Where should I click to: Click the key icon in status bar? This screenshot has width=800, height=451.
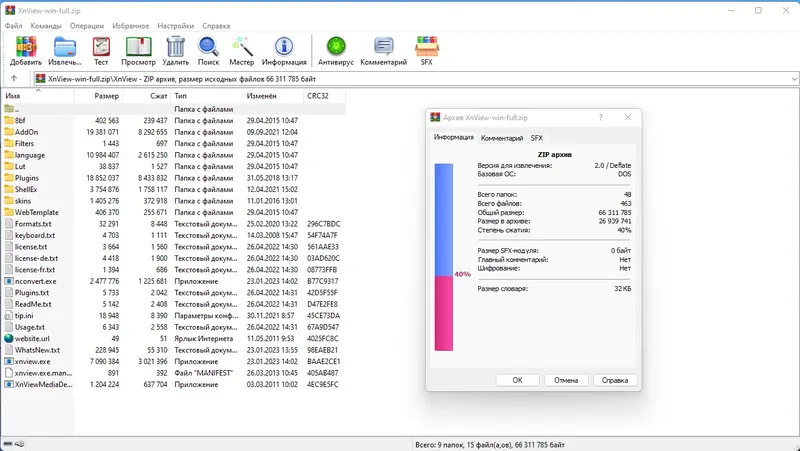(19, 444)
